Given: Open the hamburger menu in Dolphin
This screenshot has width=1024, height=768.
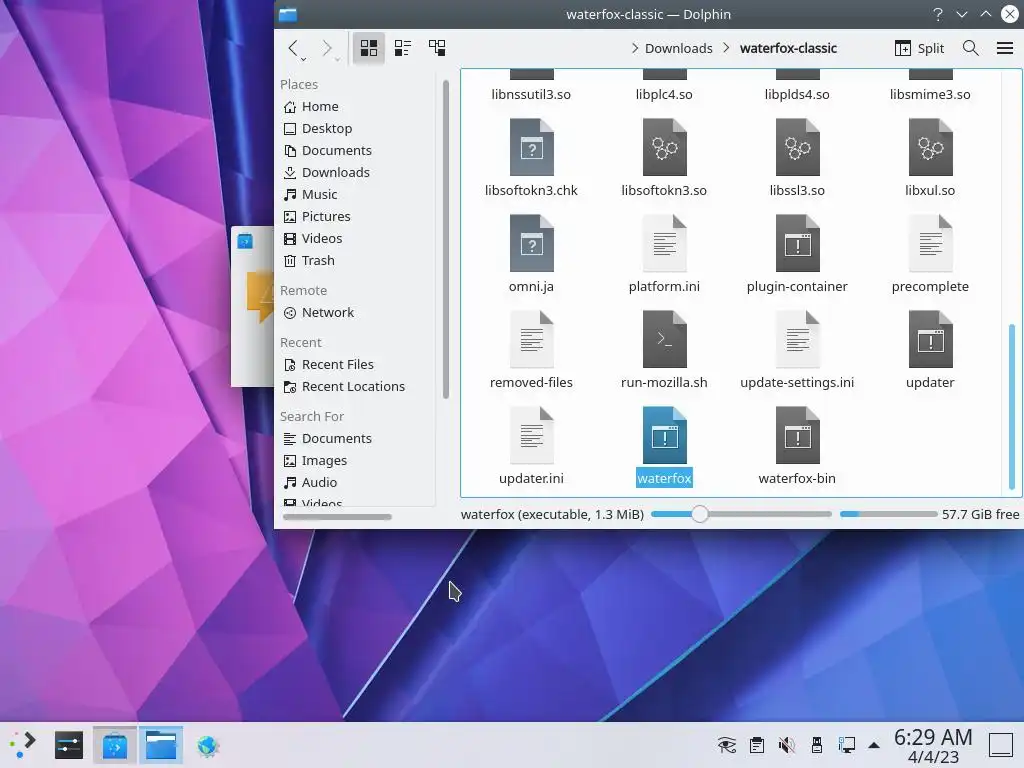Looking at the screenshot, I should pyautogui.click(x=1005, y=48).
